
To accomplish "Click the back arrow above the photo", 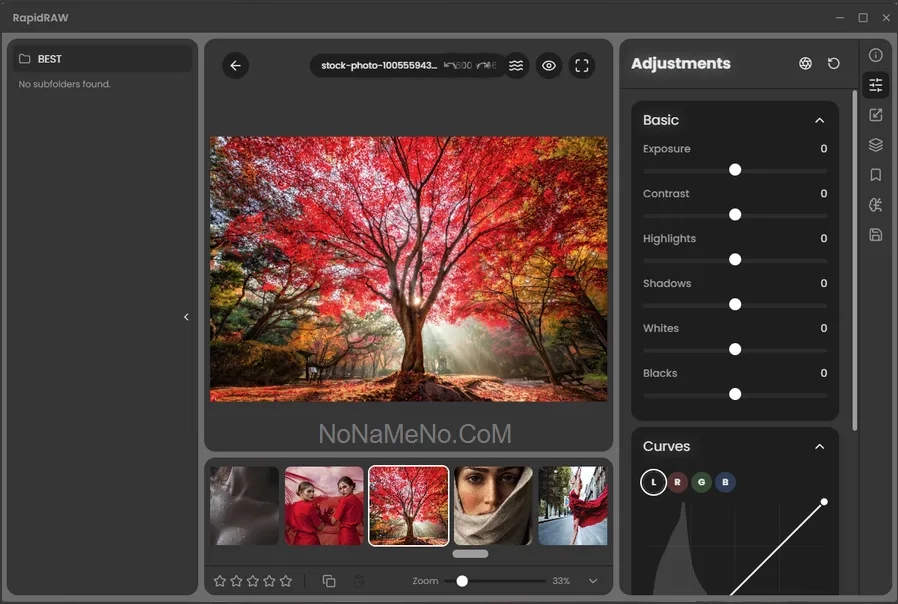I will tap(235, 66).
